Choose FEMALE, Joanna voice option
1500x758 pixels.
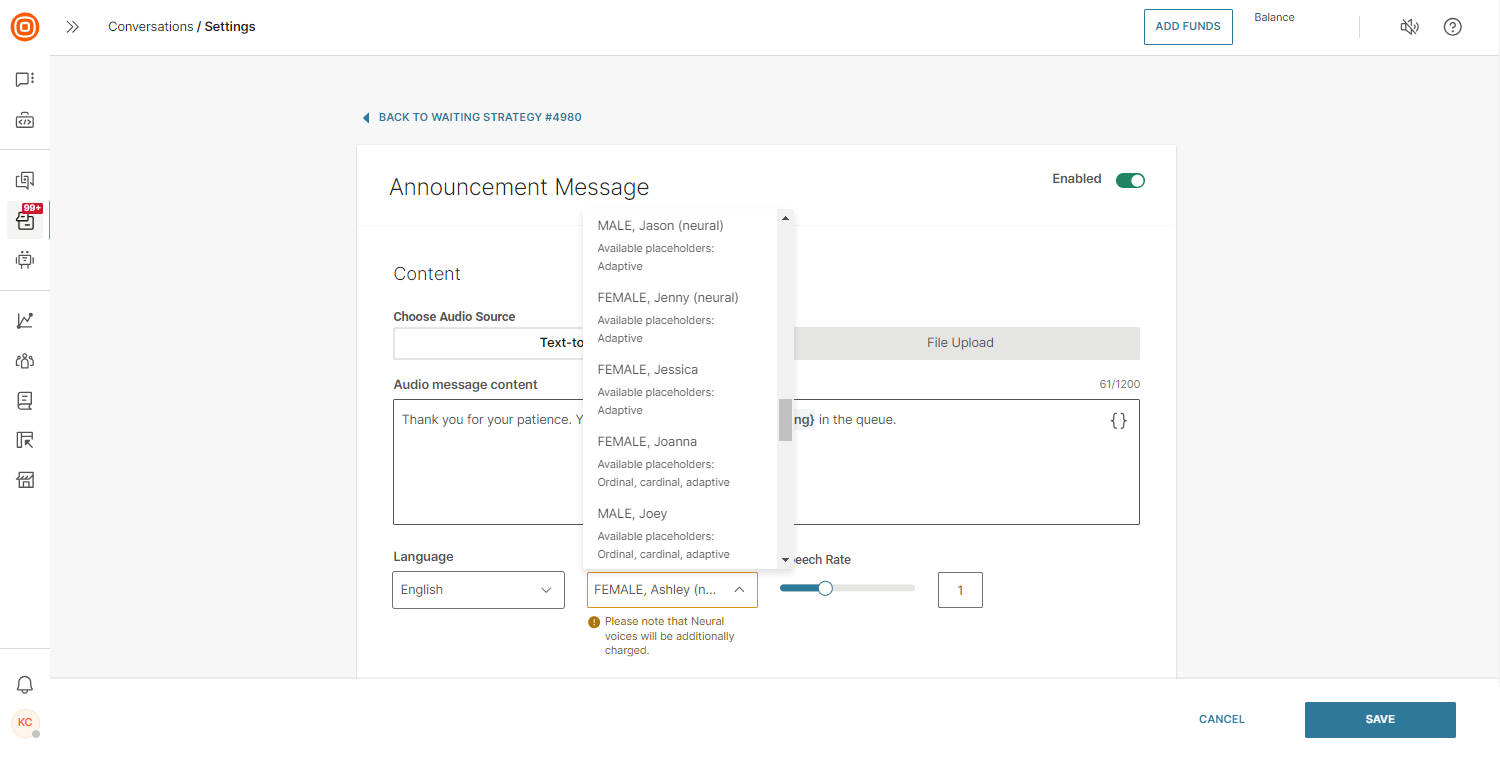(x=680, y=461)
